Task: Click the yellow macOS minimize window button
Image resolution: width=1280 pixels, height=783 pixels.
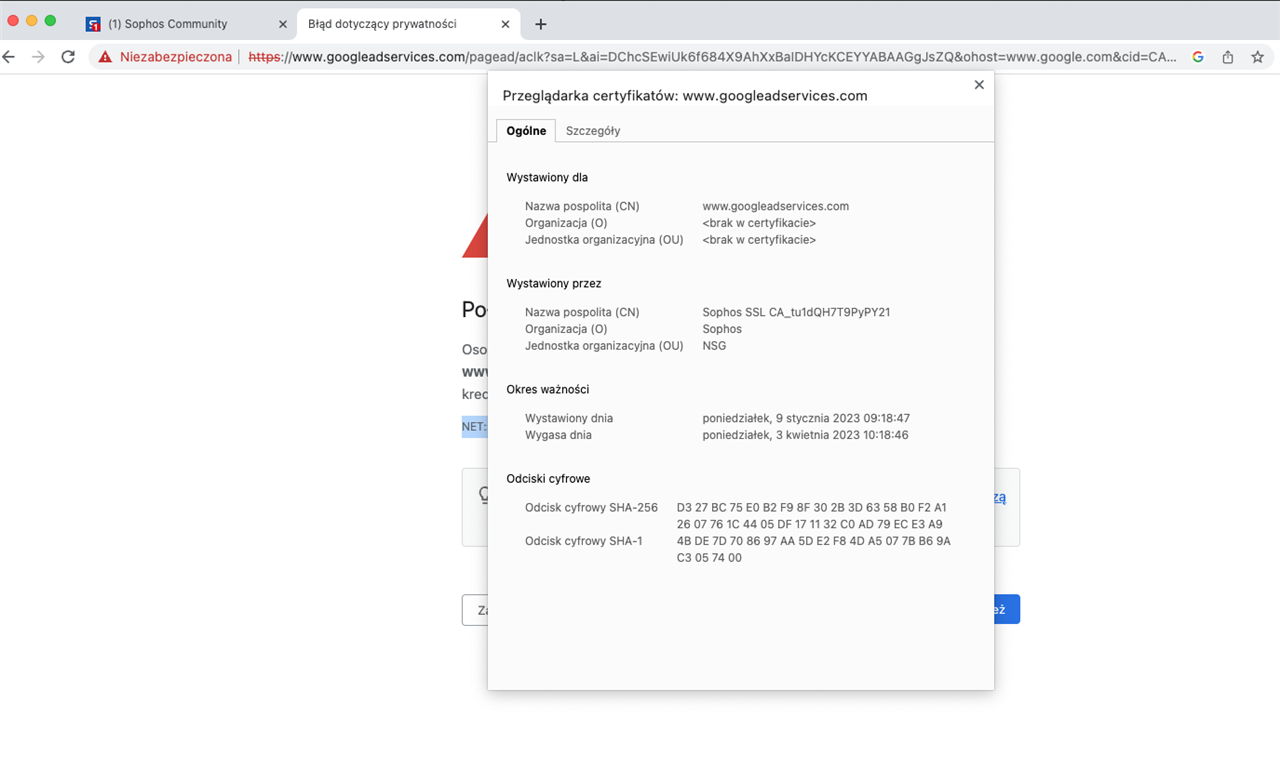Action: coord(32,21)
